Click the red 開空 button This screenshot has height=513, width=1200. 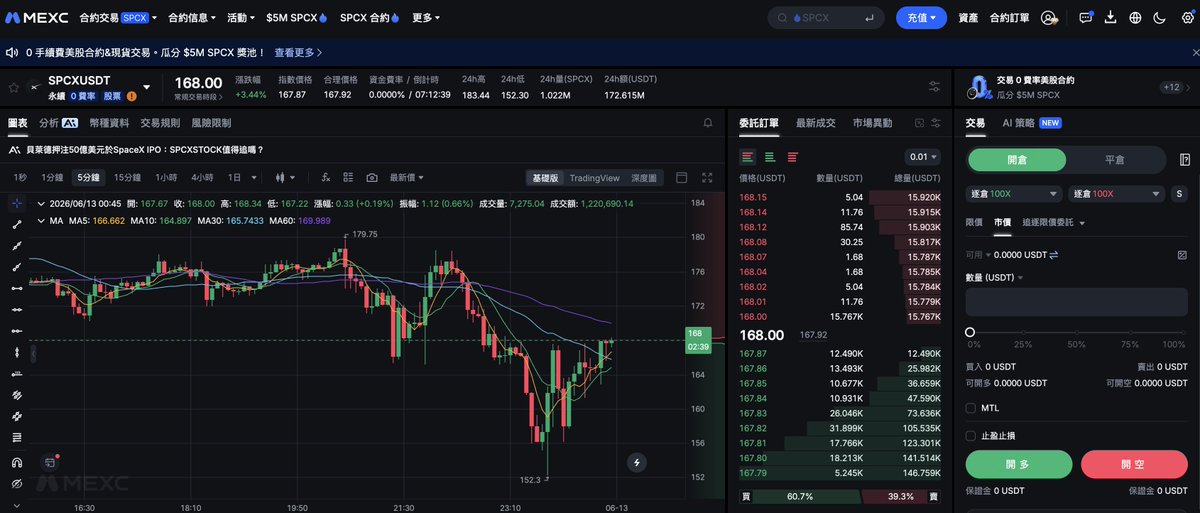pyautogui.click(x=1134, y=464)
